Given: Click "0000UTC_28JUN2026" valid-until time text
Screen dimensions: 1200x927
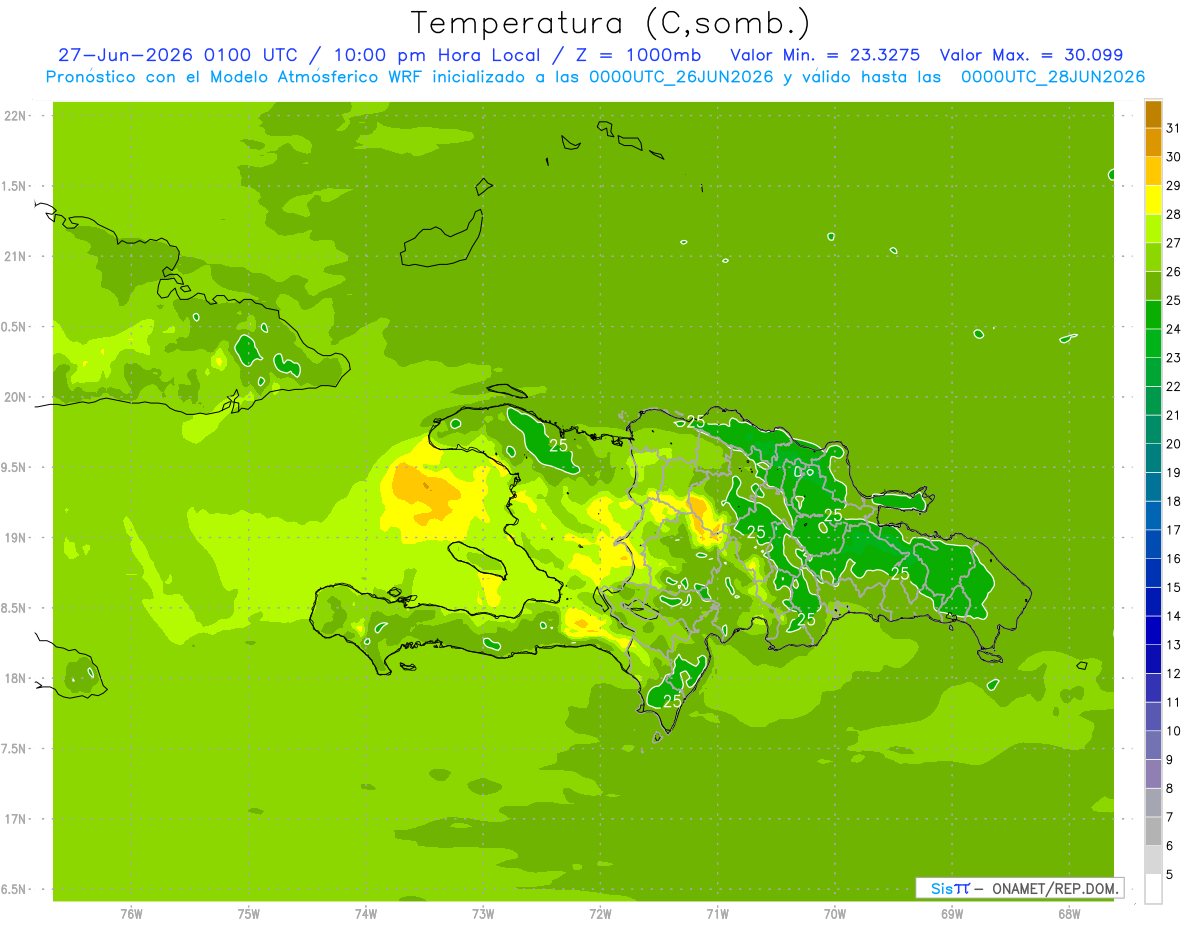Looking at the screenshot, I should (1053, 77).
